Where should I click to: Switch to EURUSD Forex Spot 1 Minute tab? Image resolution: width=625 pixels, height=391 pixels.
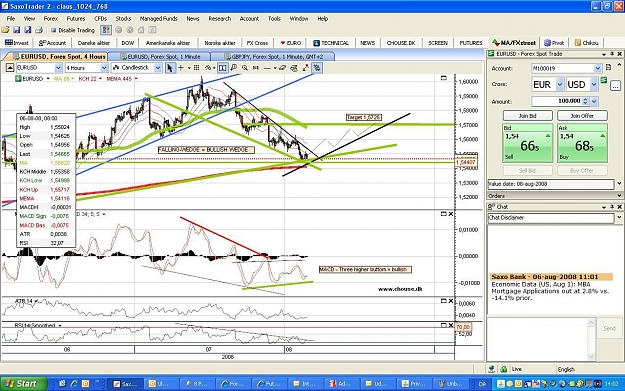coord(160,57)
